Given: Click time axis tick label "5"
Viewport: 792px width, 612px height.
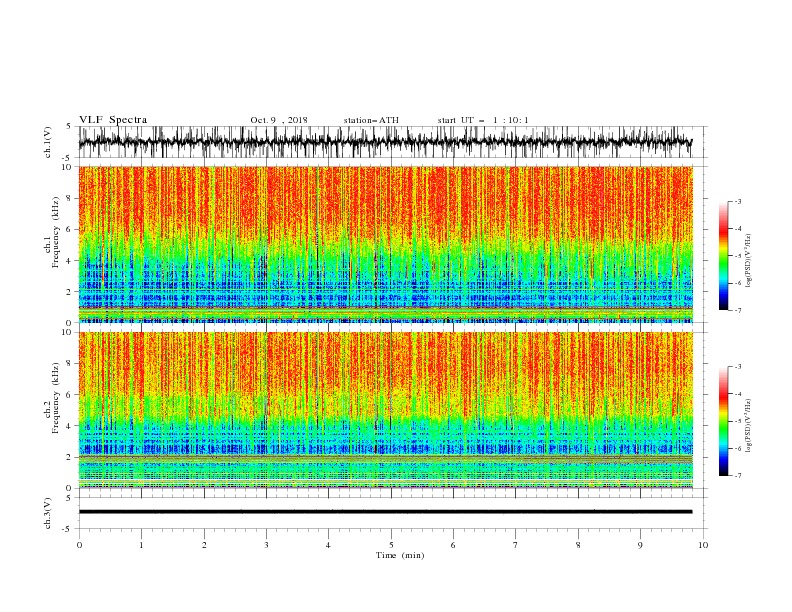Looking at the screenshot, I should pos(391,545).
